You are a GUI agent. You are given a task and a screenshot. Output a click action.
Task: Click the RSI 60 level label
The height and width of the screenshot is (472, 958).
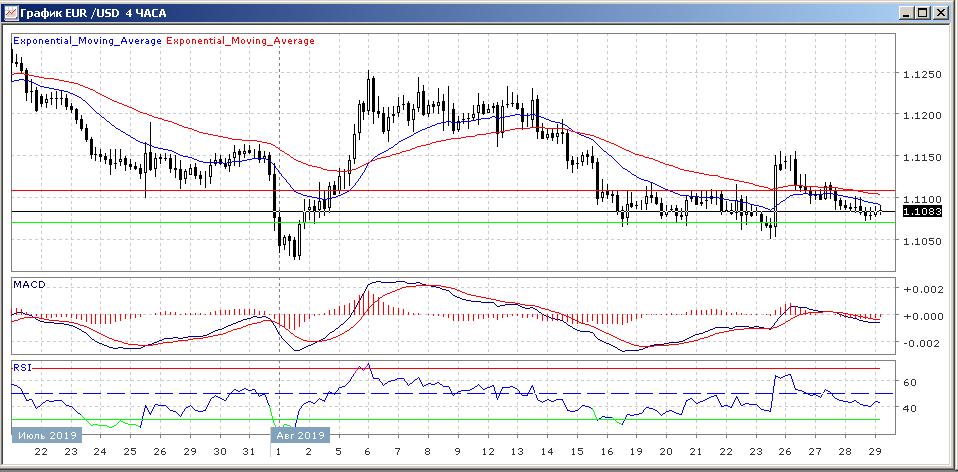910,382
